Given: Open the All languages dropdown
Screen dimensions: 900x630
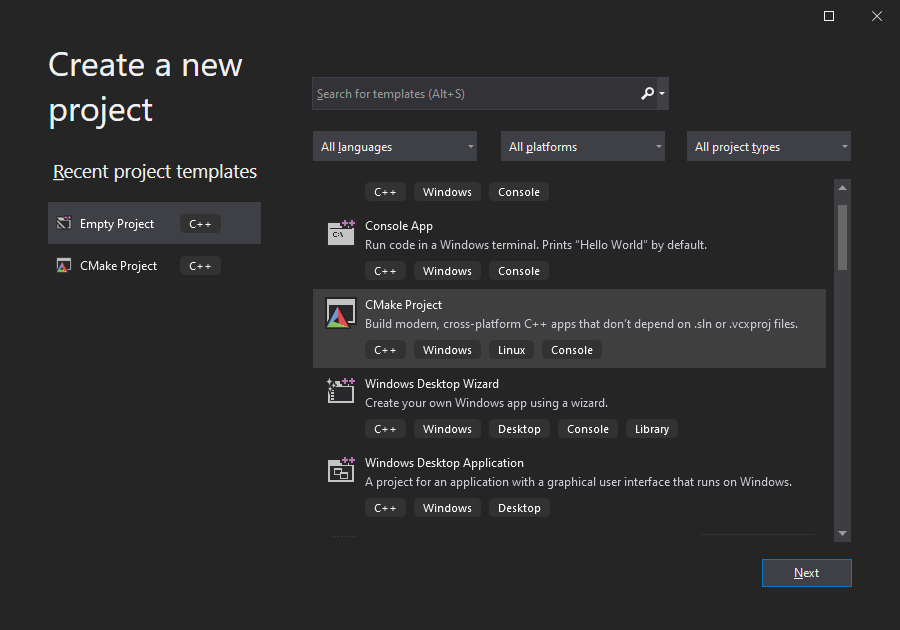Looking at the screenshot, I should click(394, 146).
